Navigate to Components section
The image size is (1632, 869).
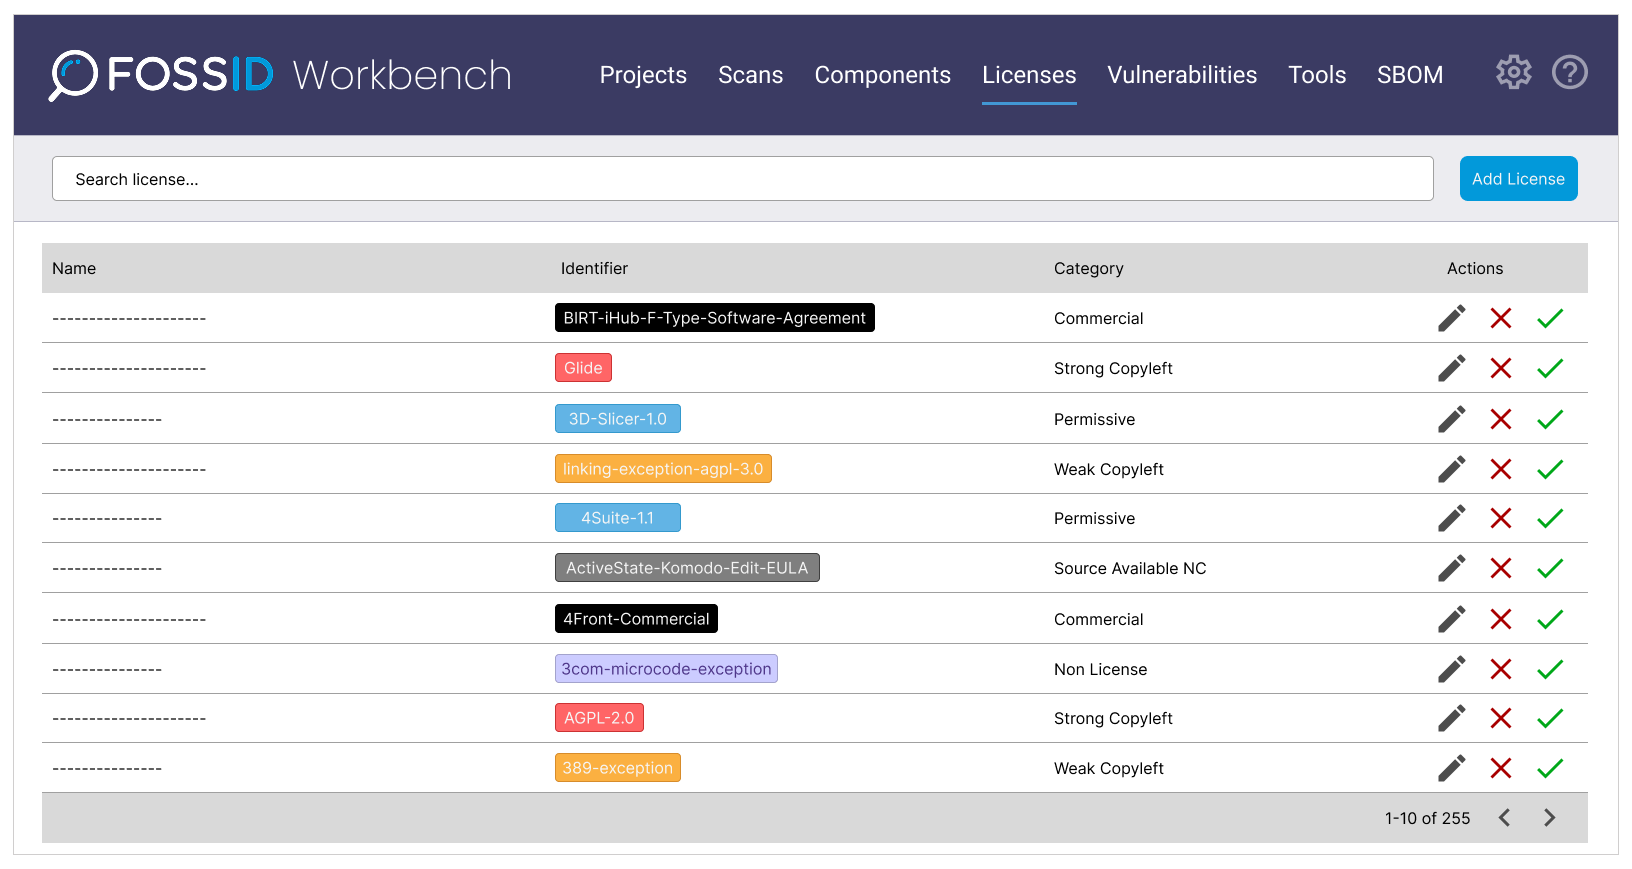point(883,75)
